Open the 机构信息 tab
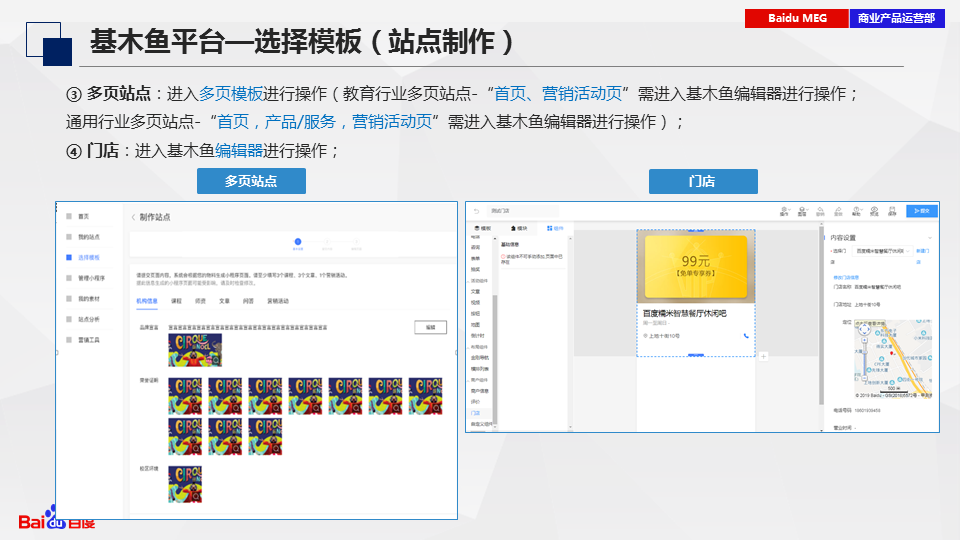 click(x=147, y=301)
